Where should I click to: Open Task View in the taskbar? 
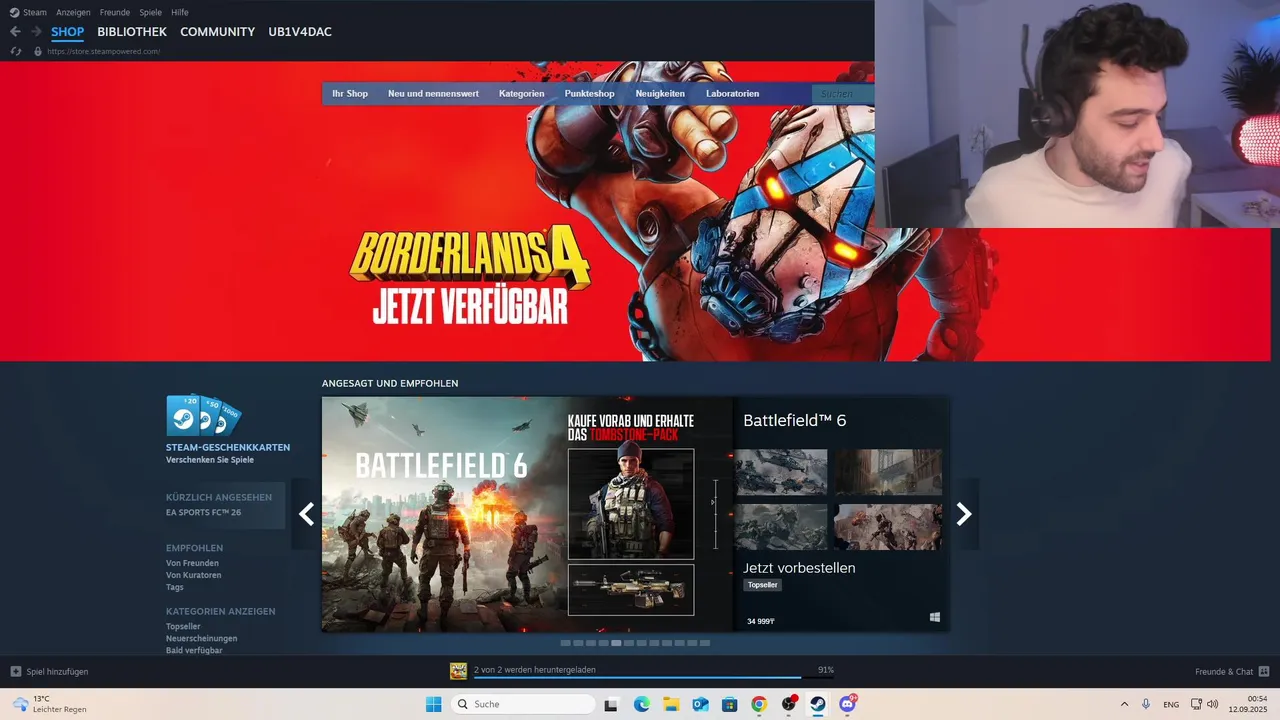click(611, 705)
